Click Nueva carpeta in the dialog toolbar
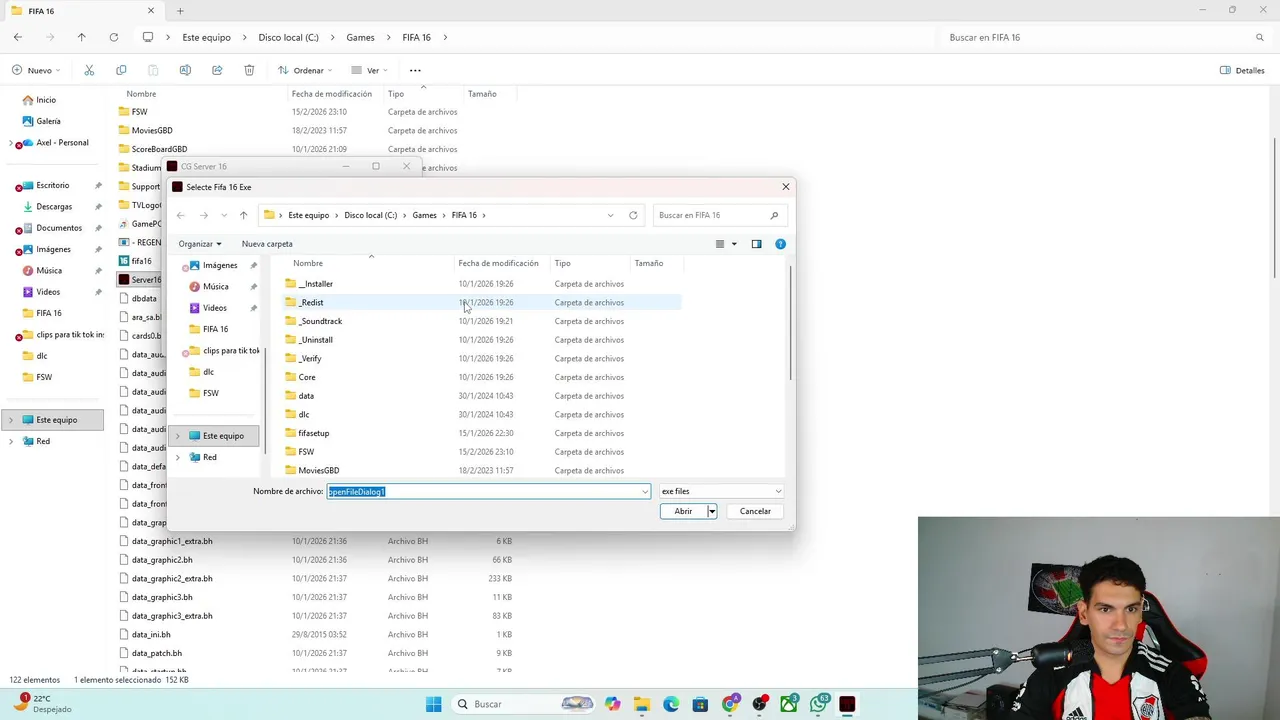 click(267, 244)
